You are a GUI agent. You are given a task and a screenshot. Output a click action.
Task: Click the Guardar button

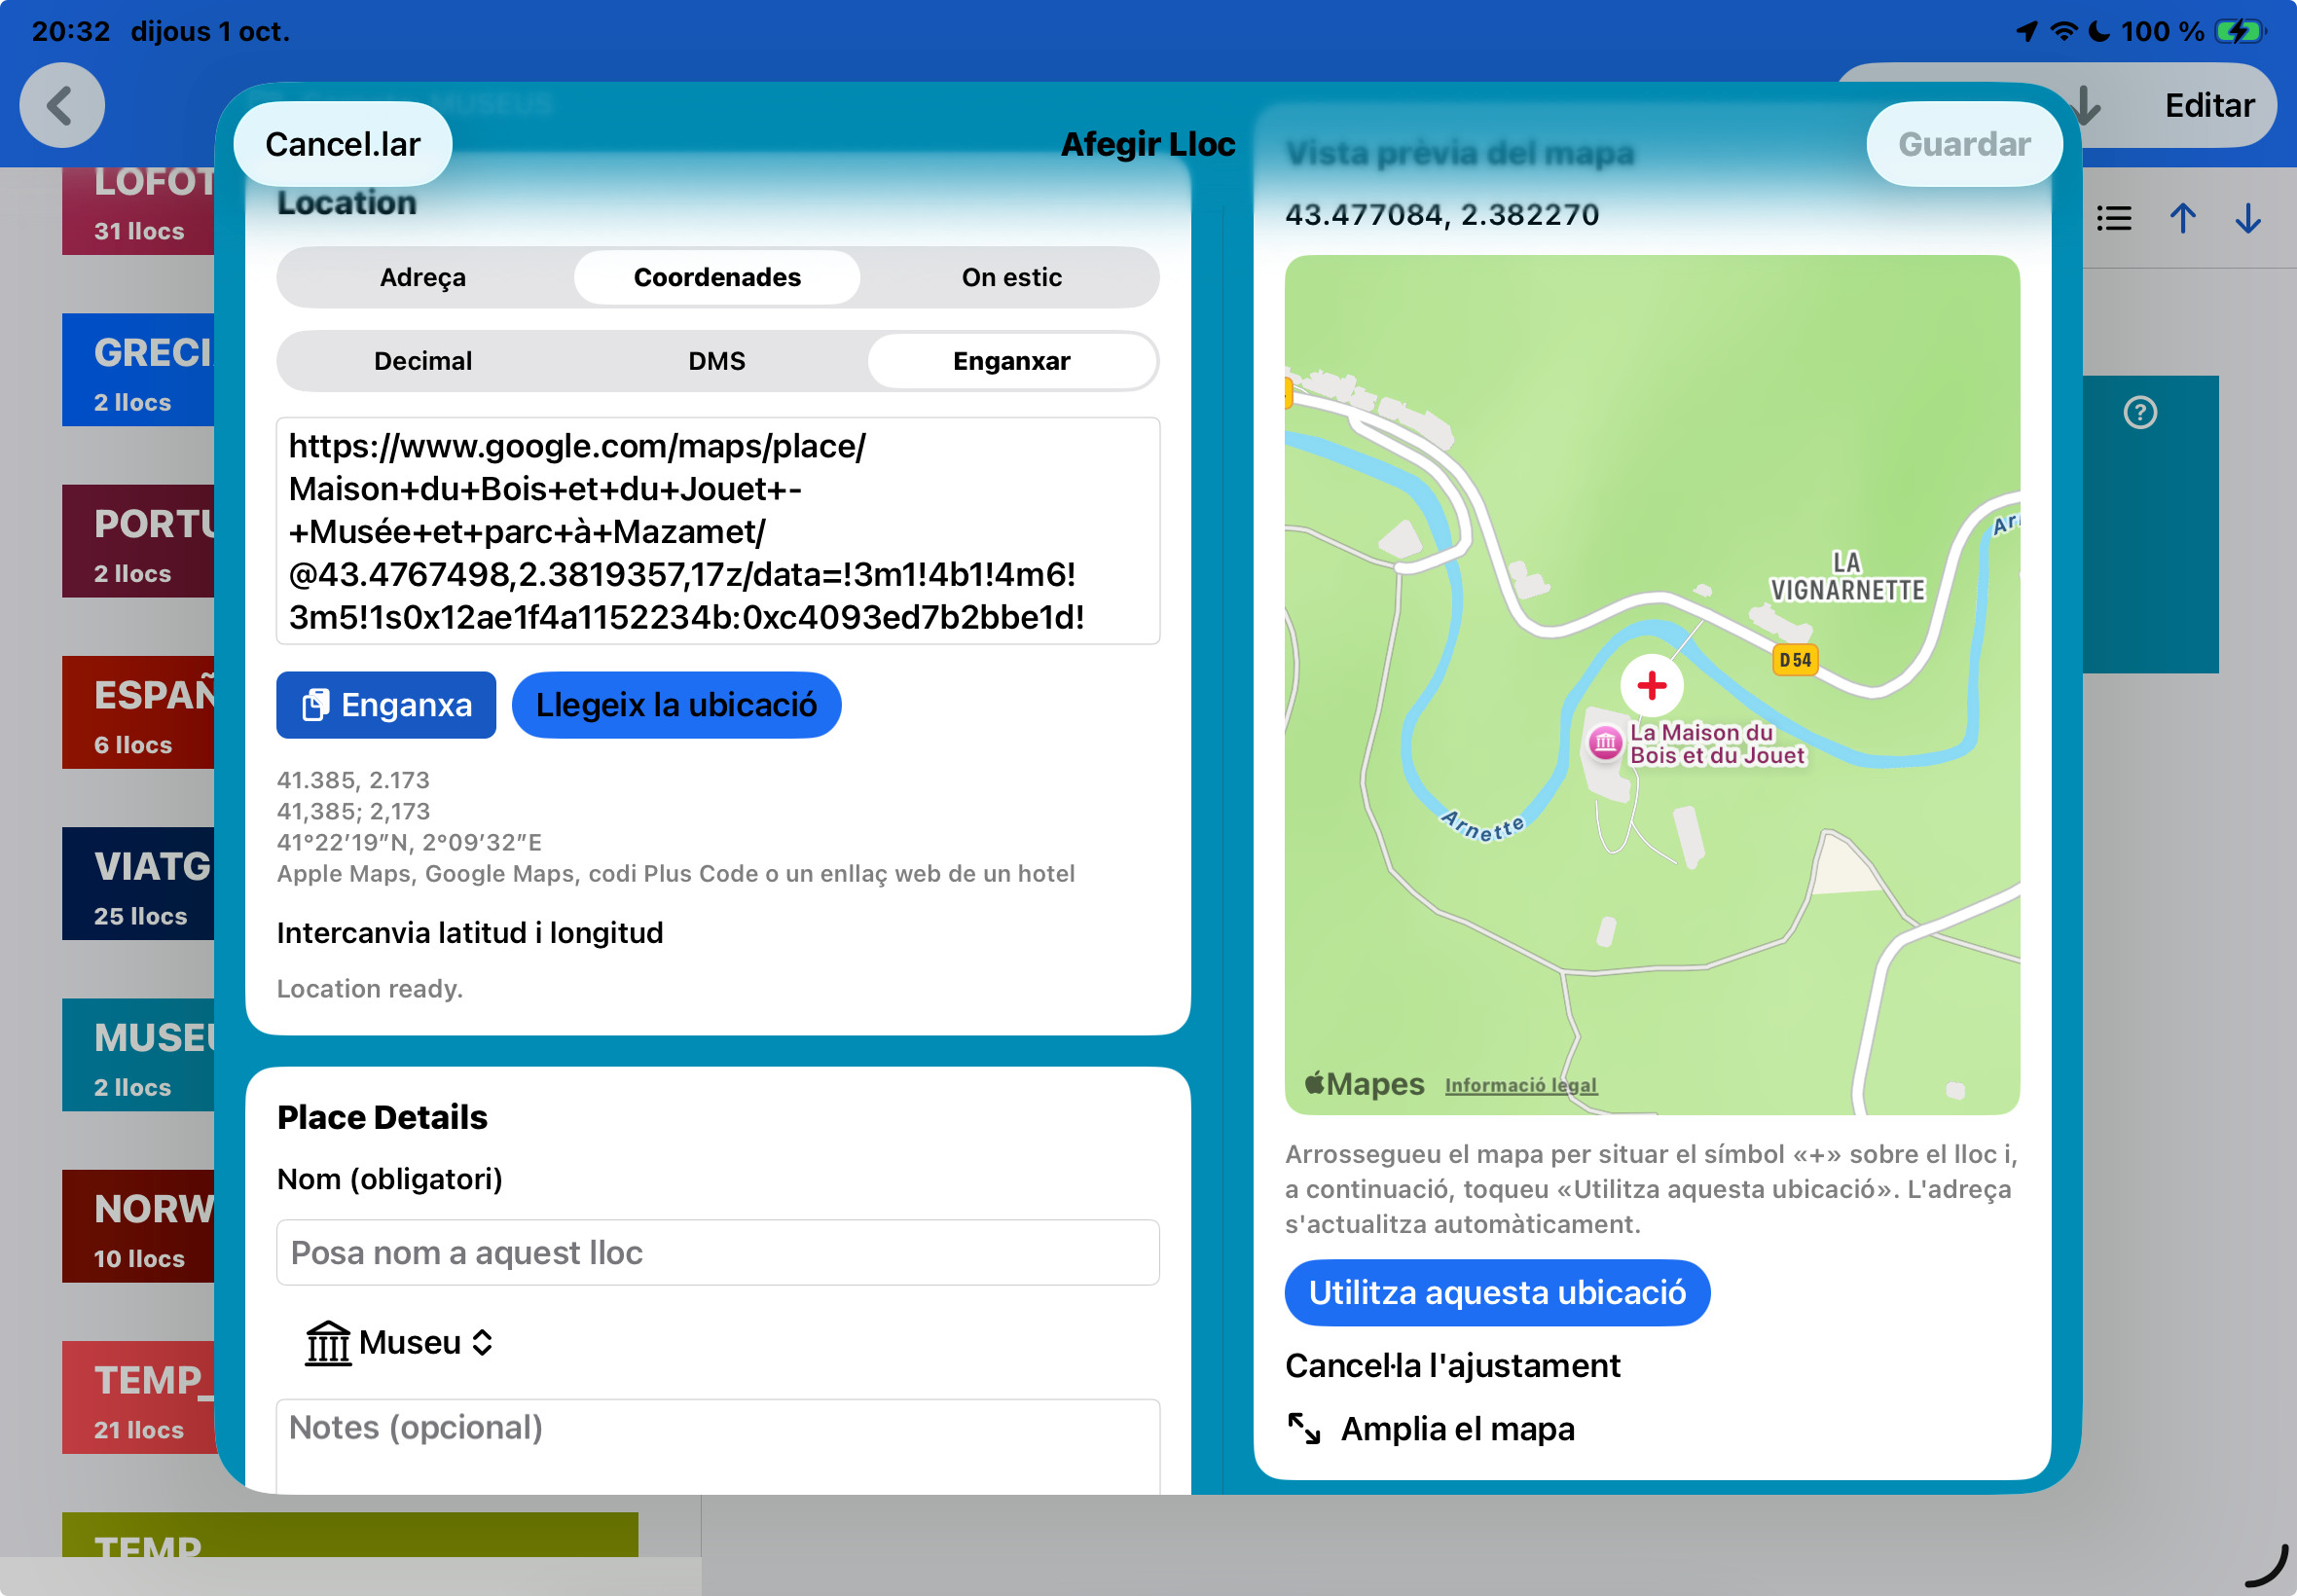(1964, 144)
